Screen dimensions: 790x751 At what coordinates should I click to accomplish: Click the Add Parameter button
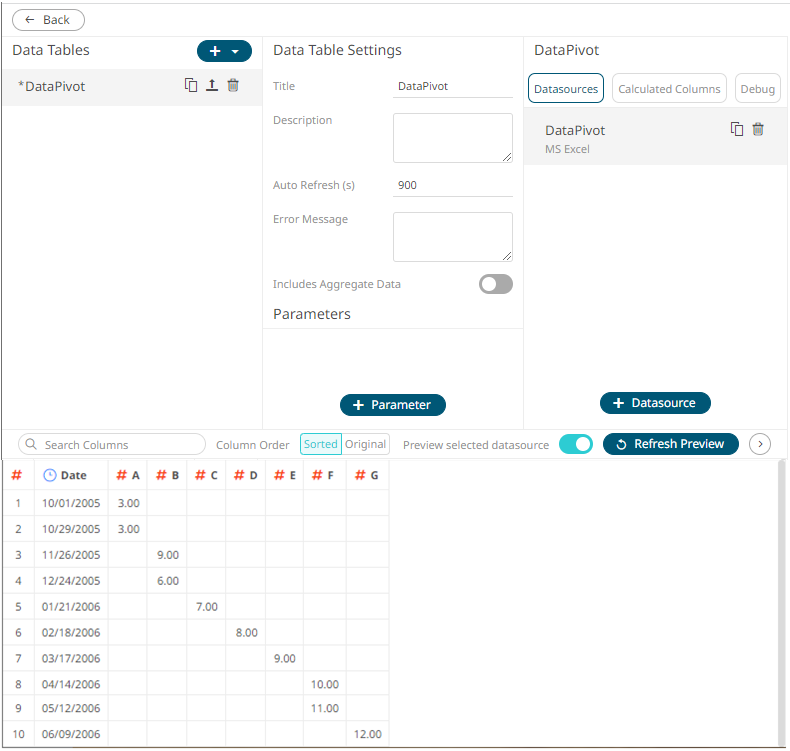coord(392,405)
